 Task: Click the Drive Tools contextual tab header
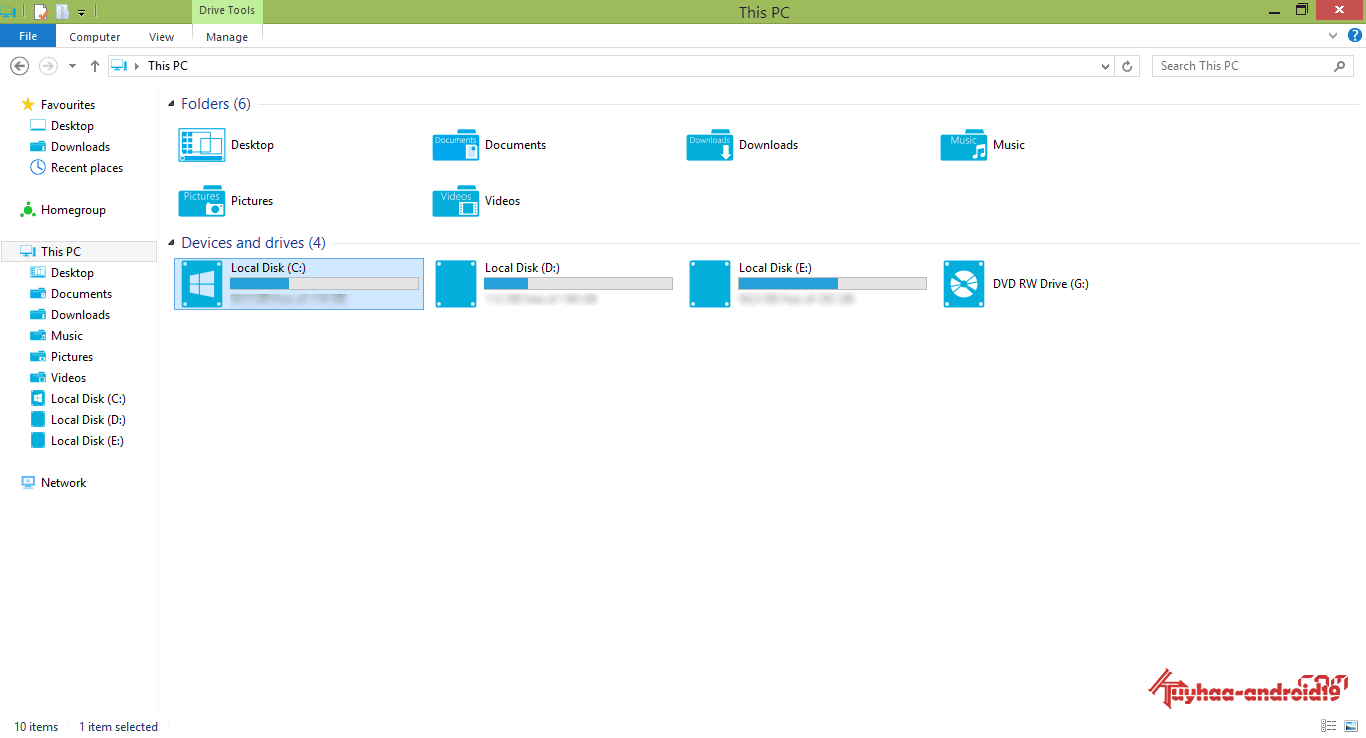227,11
